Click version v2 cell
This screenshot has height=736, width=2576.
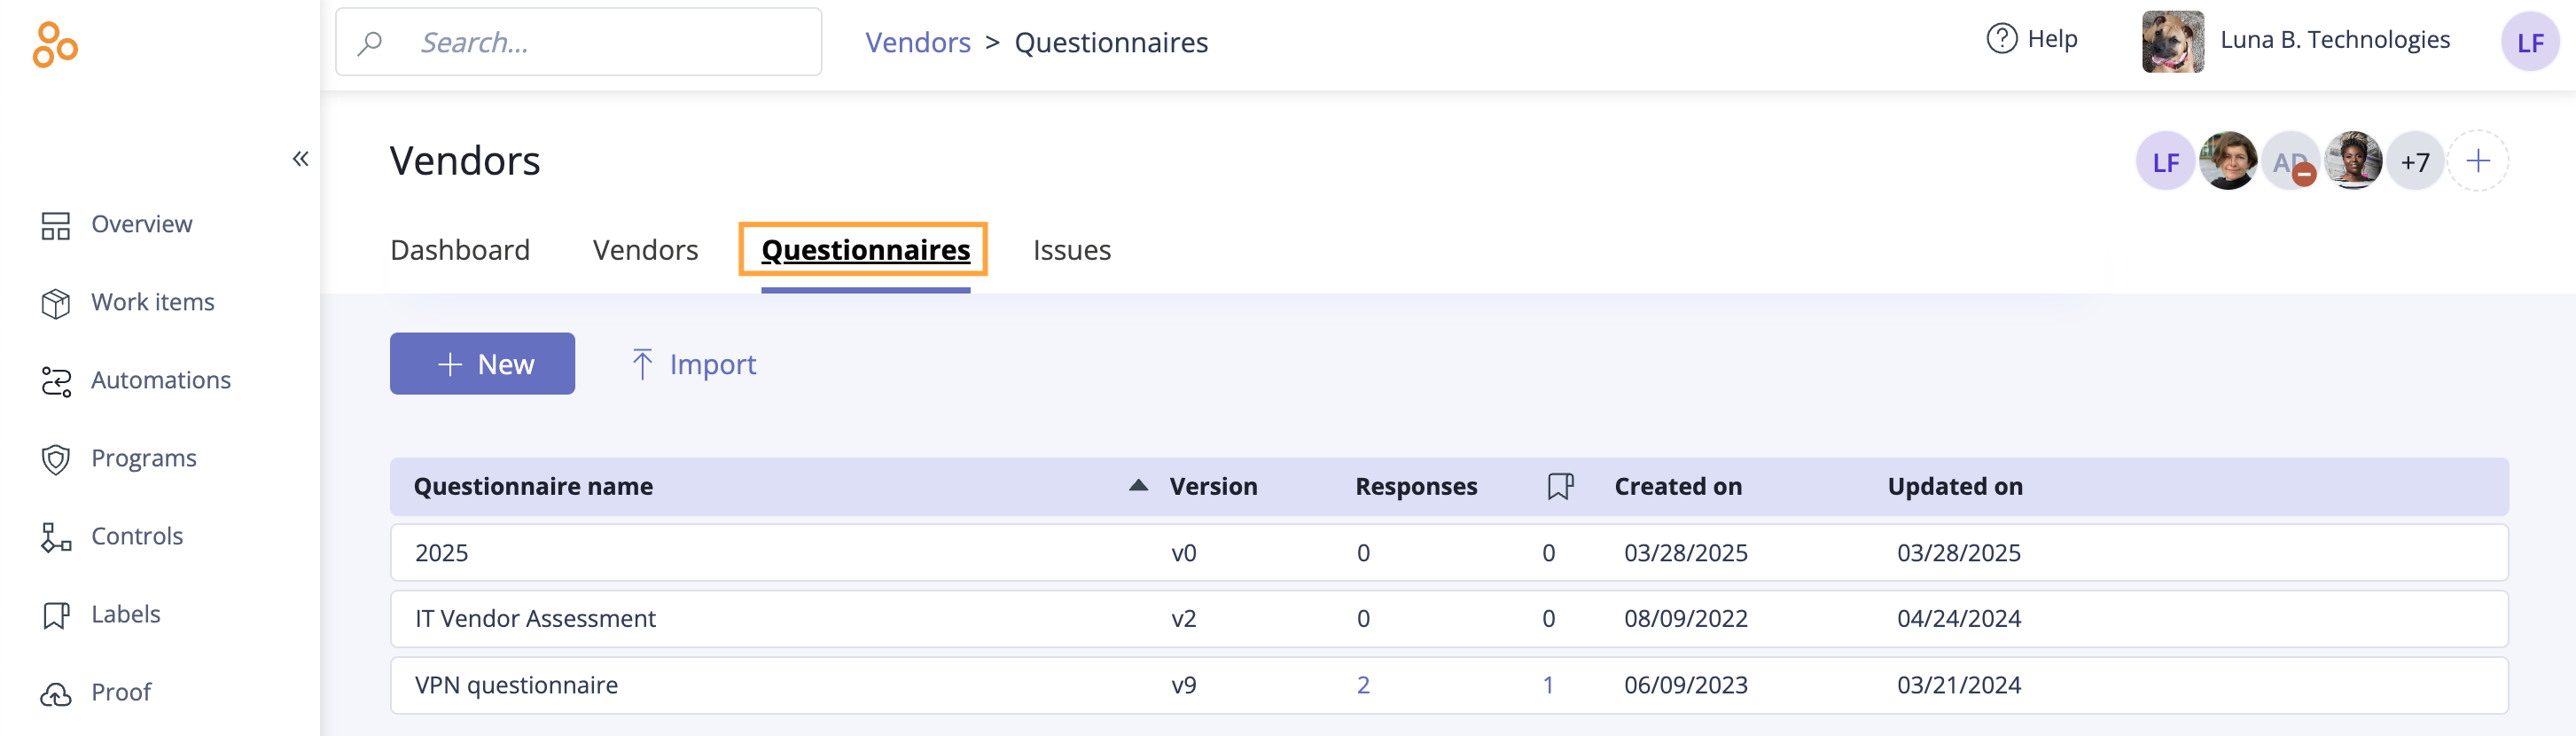1183,619
